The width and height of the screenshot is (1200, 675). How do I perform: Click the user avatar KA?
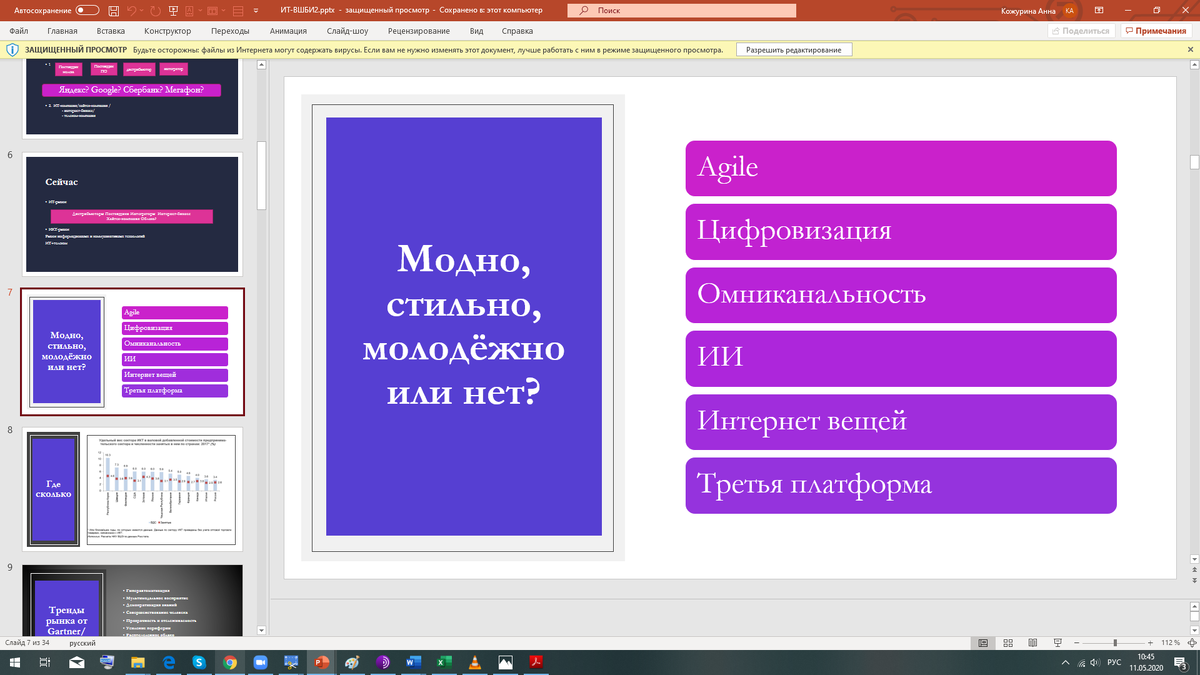(x=1070, y=10)
